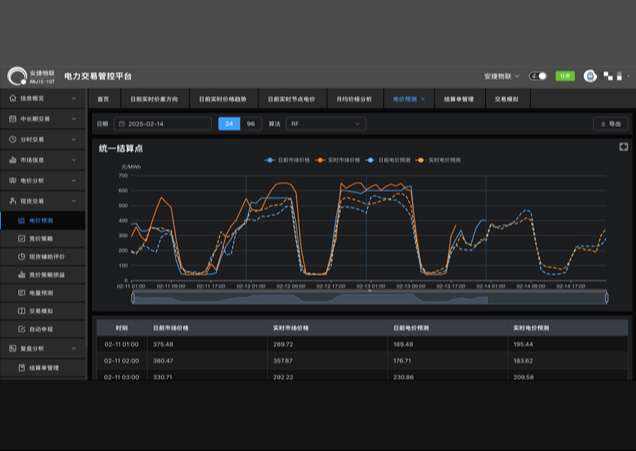Image resolution: width=636 pixels, height=451 pixels.
Task: Open the 安捷物联 account dropdown in the header
Action: tap(501, 76)
